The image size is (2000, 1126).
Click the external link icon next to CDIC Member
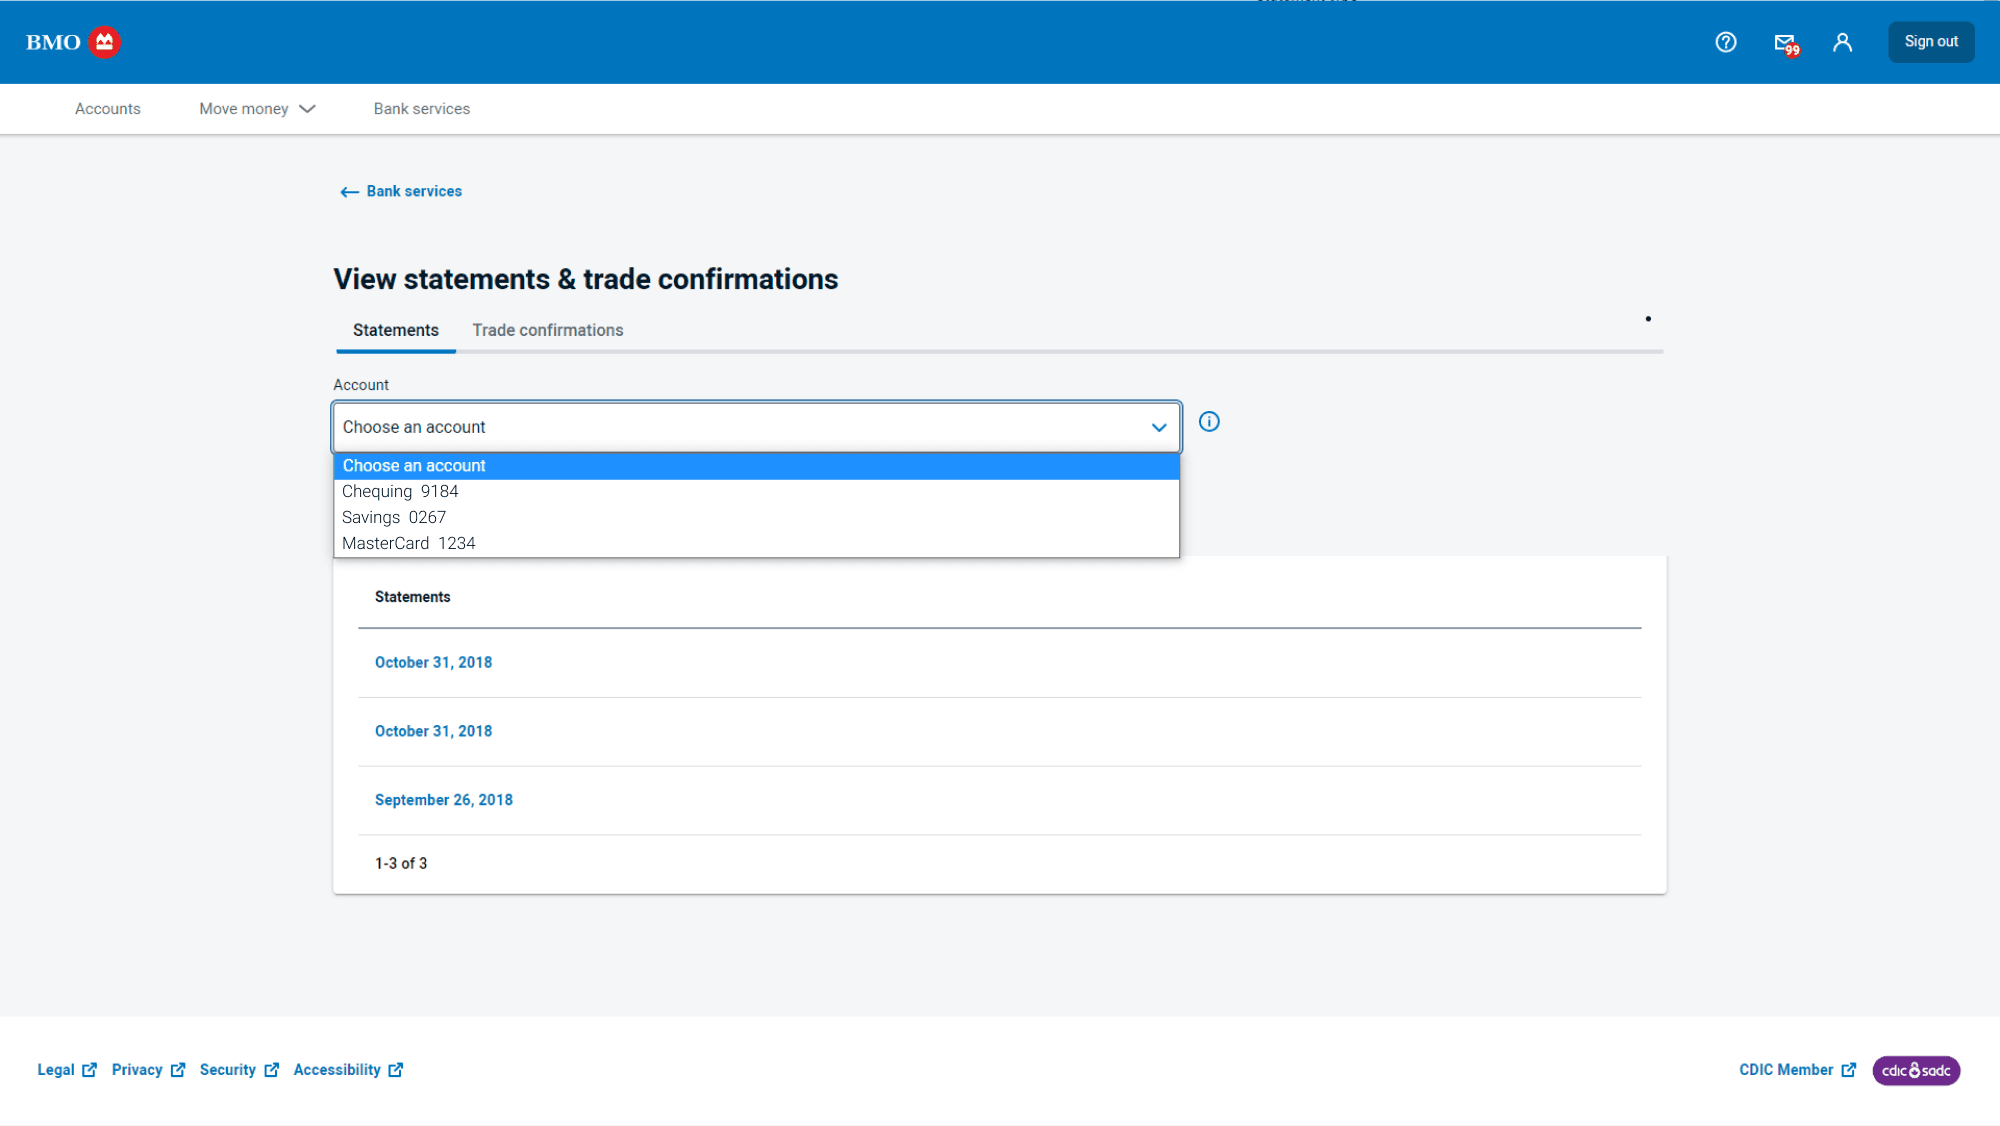tap(1849, 1070)
